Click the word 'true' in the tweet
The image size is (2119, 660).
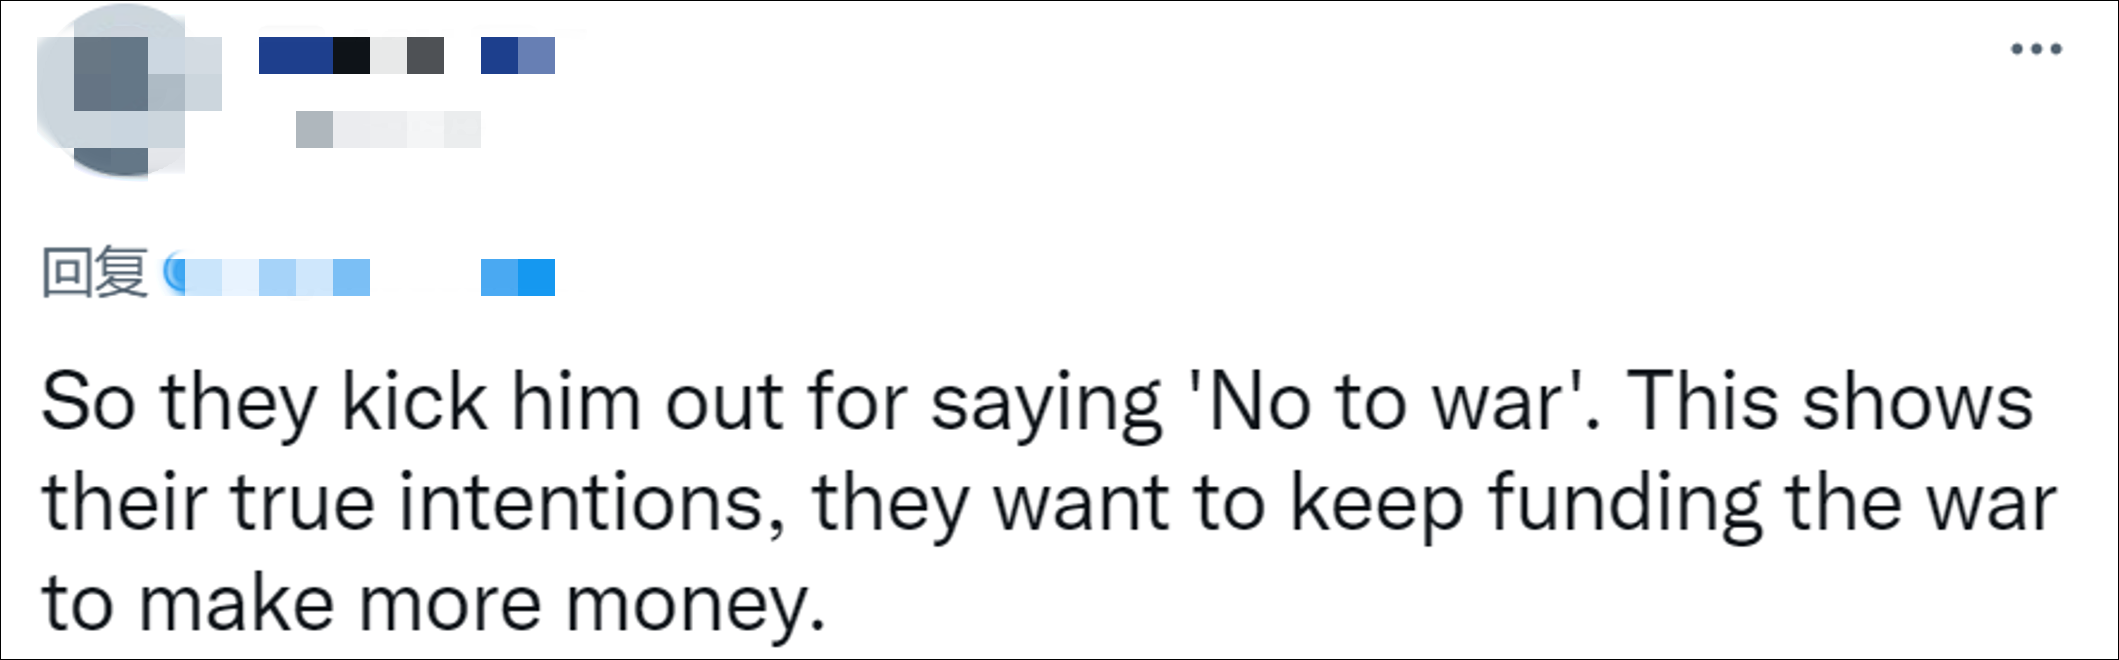point(303,502)
